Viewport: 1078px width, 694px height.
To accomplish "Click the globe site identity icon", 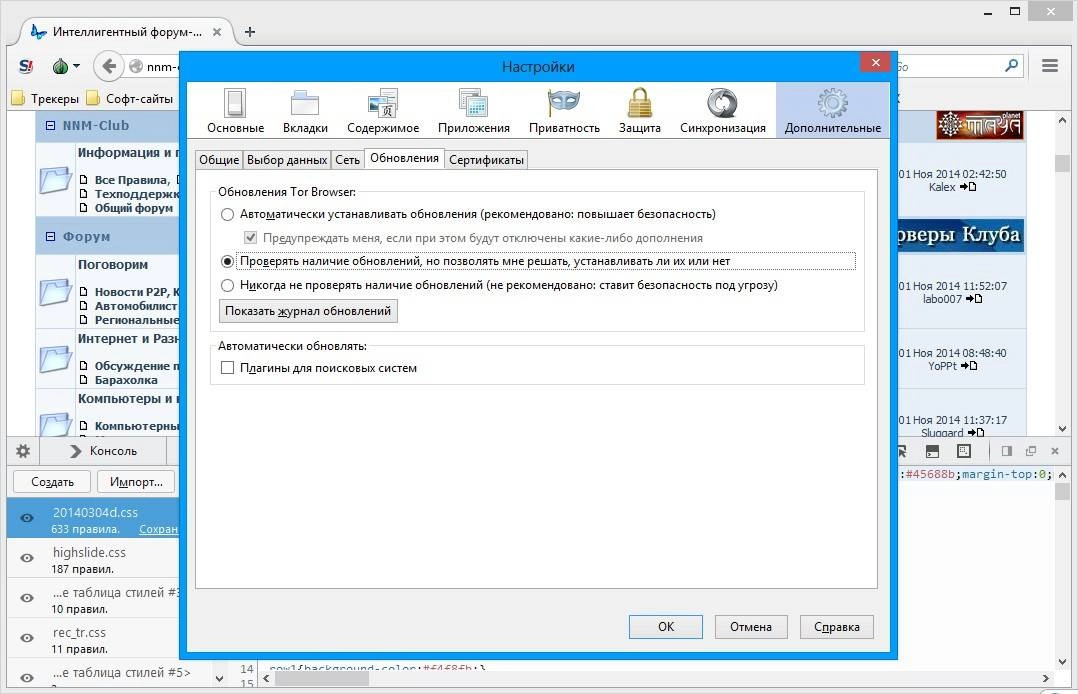I will click(136, 67).
